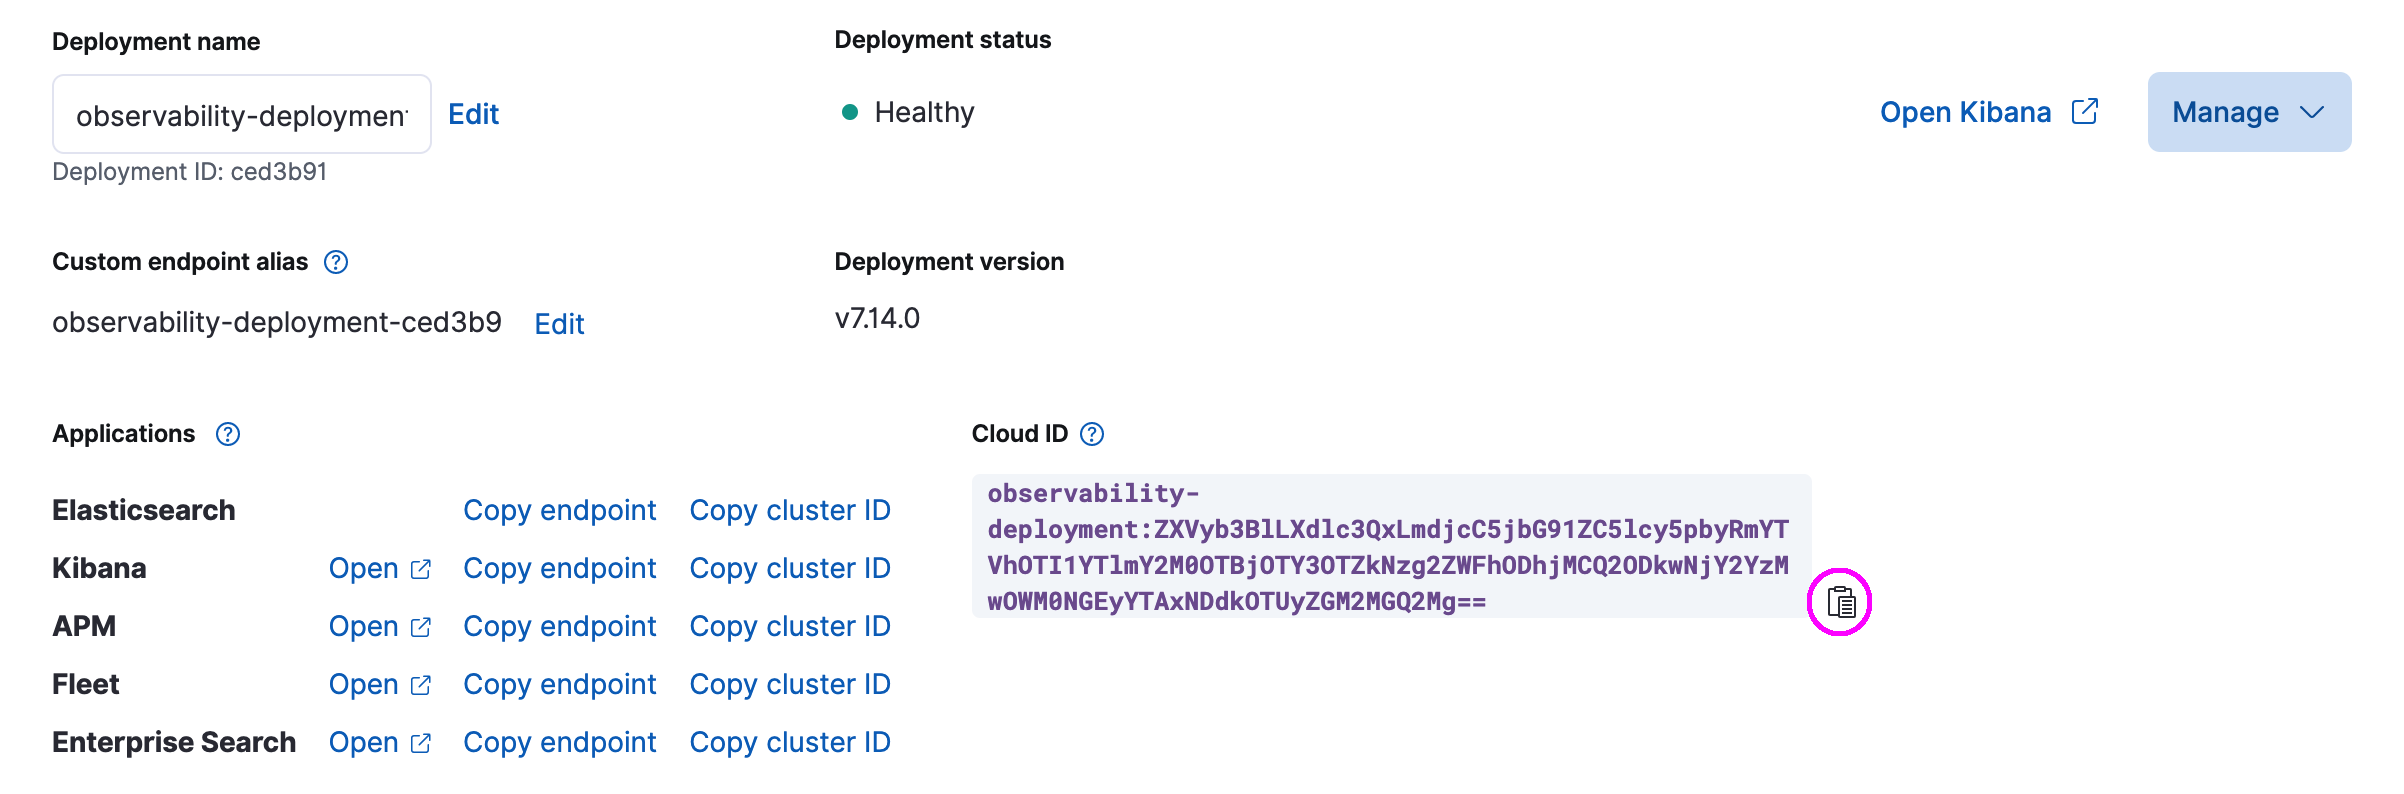Open Kibana from the header link

(x=1965, y=112)
